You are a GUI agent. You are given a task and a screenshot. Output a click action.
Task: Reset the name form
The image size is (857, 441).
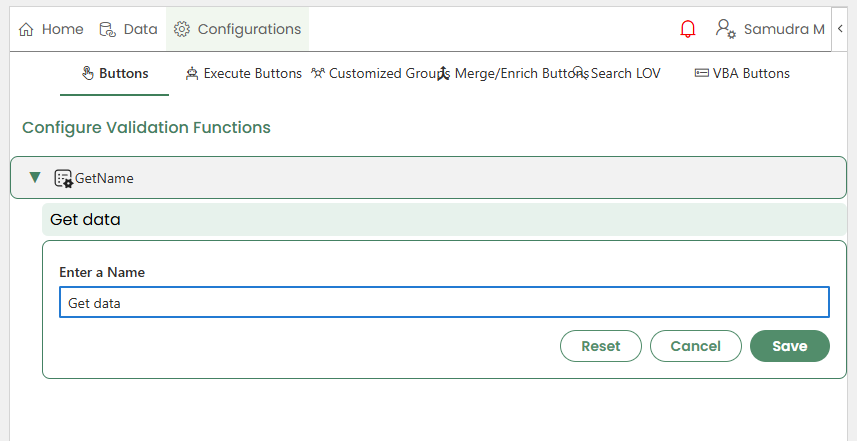point(601,346)
